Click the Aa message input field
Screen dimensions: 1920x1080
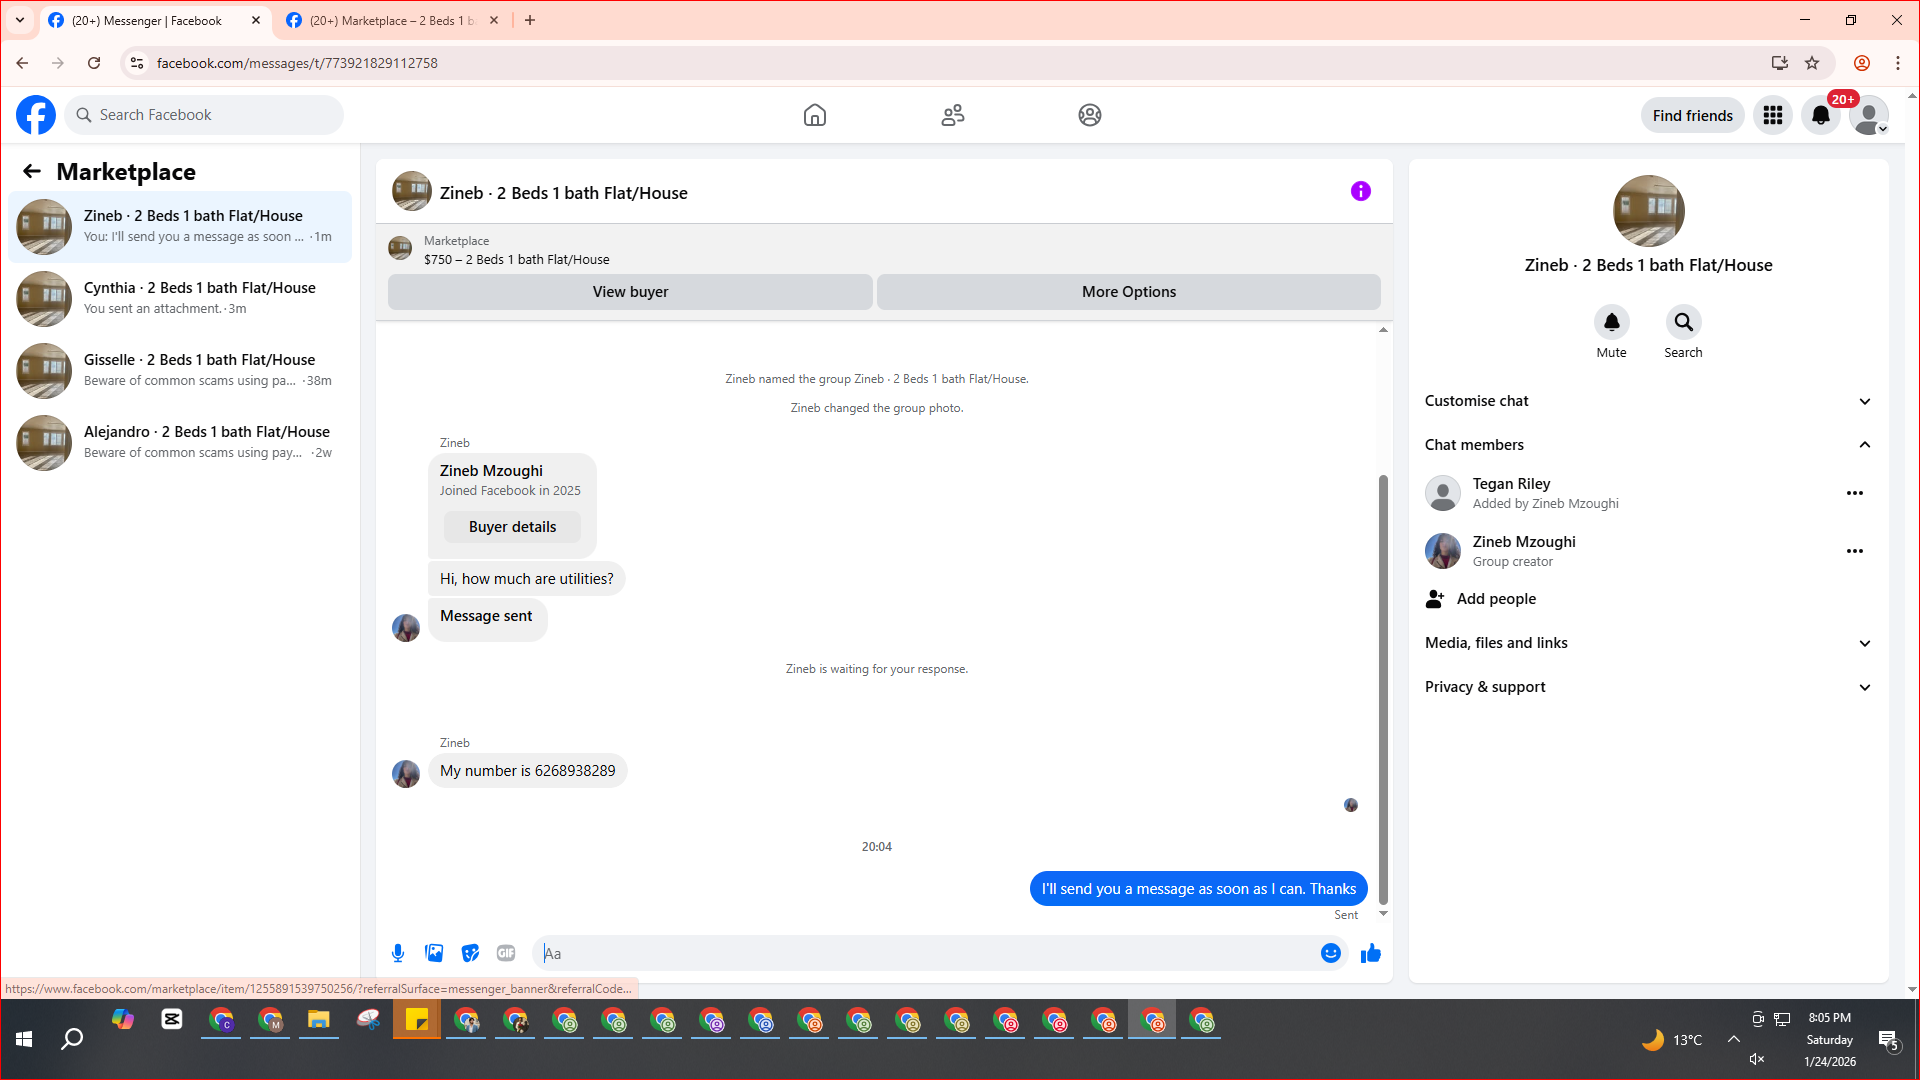(930, 953)
